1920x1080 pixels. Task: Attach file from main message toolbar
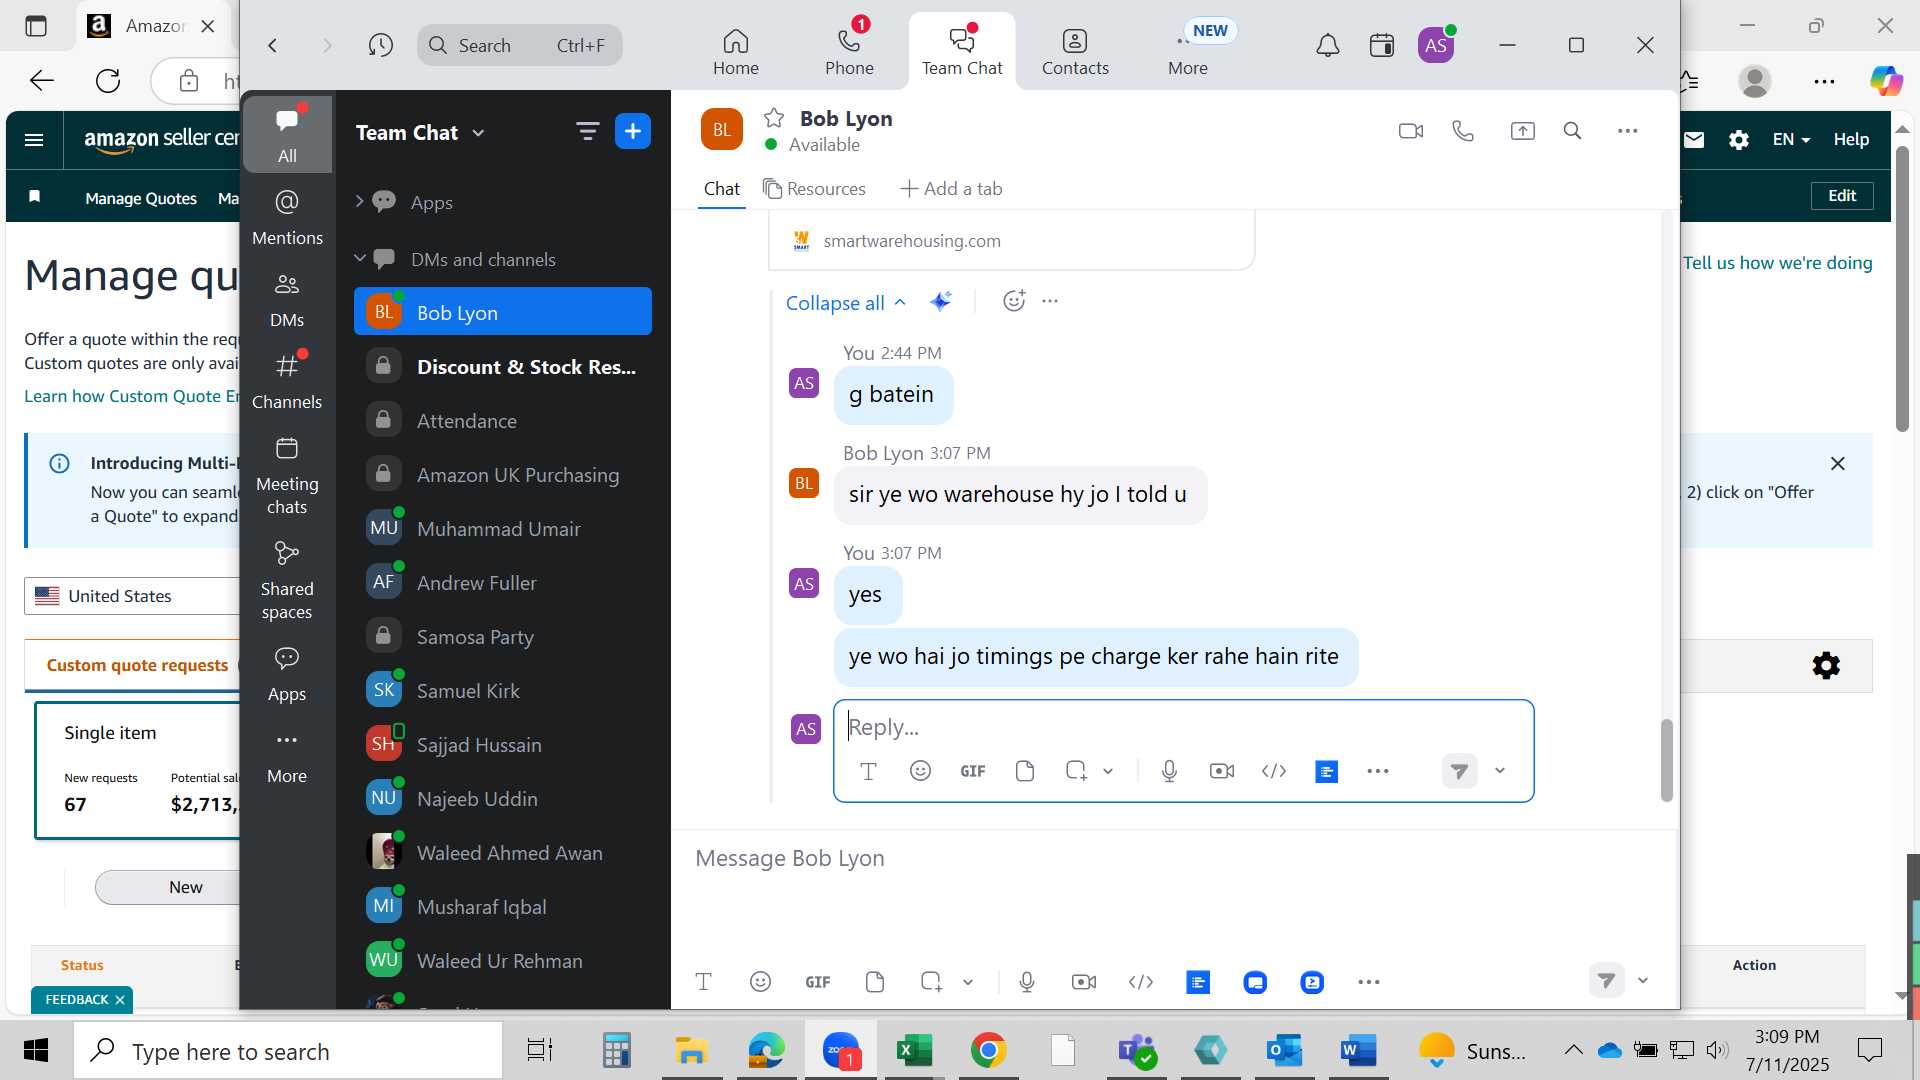coord(875,982)
